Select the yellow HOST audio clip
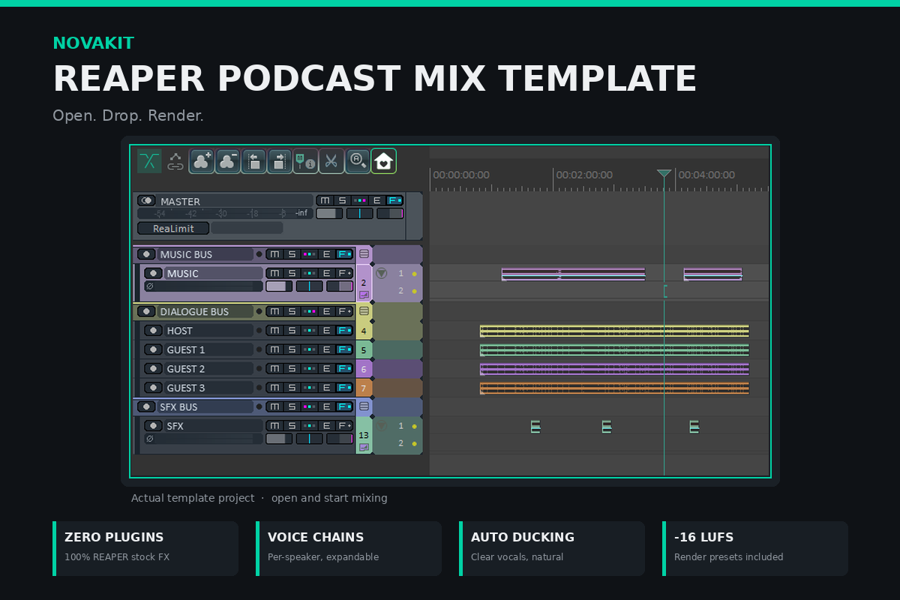Viewport: 900px width, 600px height. point(614,331)
